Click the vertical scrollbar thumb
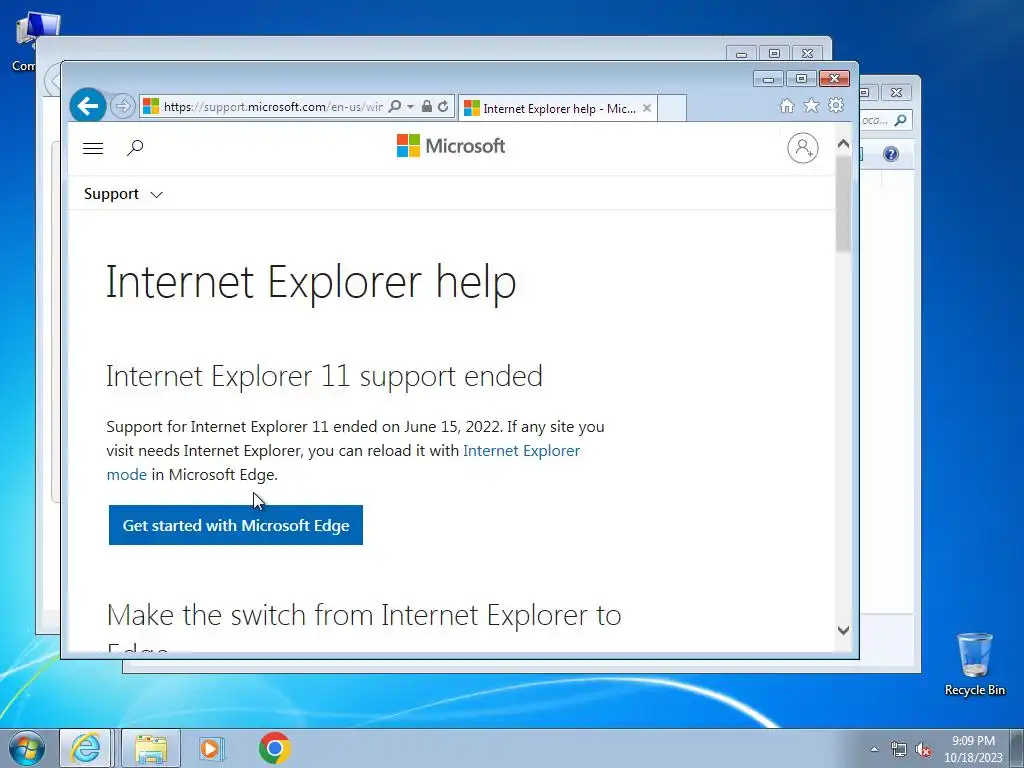This screenshot has width=1024, height=768. 843,204
